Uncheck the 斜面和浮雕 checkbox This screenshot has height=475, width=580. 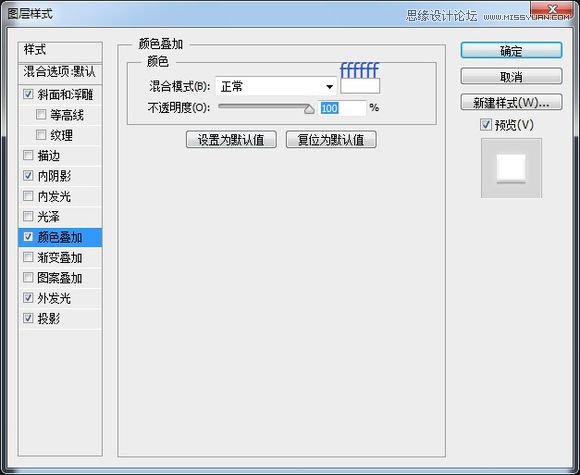pyautogui.click(x=28, y=94)
